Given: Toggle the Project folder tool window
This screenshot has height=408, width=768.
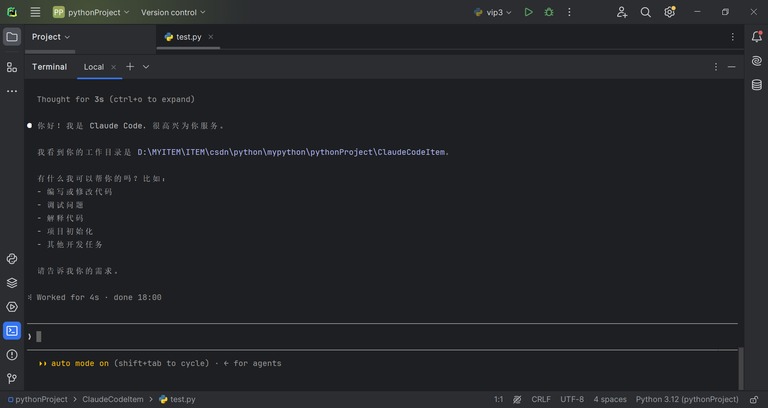Looking at the screenshot, I should tap(12, 37).
